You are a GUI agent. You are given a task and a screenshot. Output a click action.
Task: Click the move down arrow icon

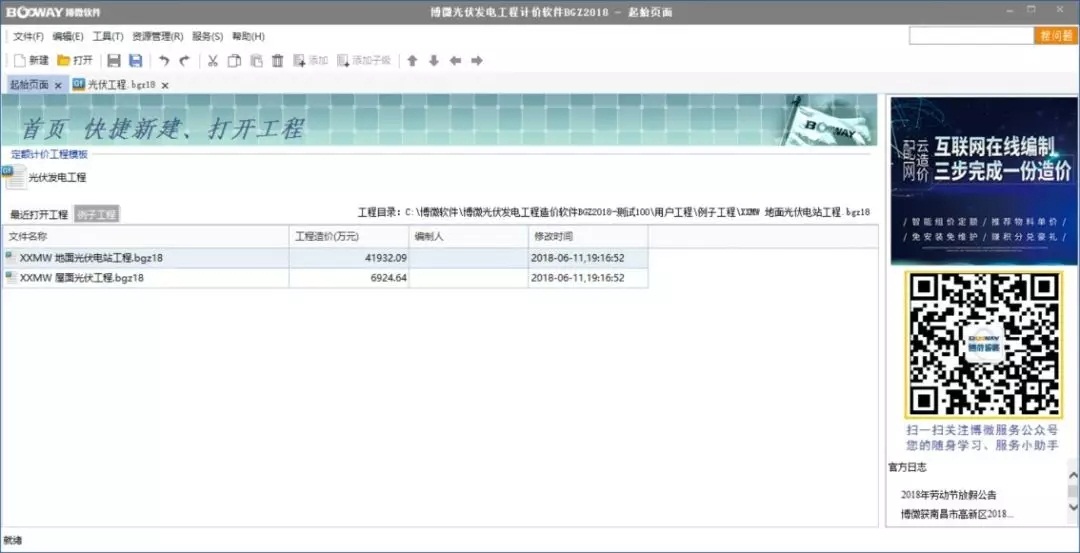click(434, 61)
